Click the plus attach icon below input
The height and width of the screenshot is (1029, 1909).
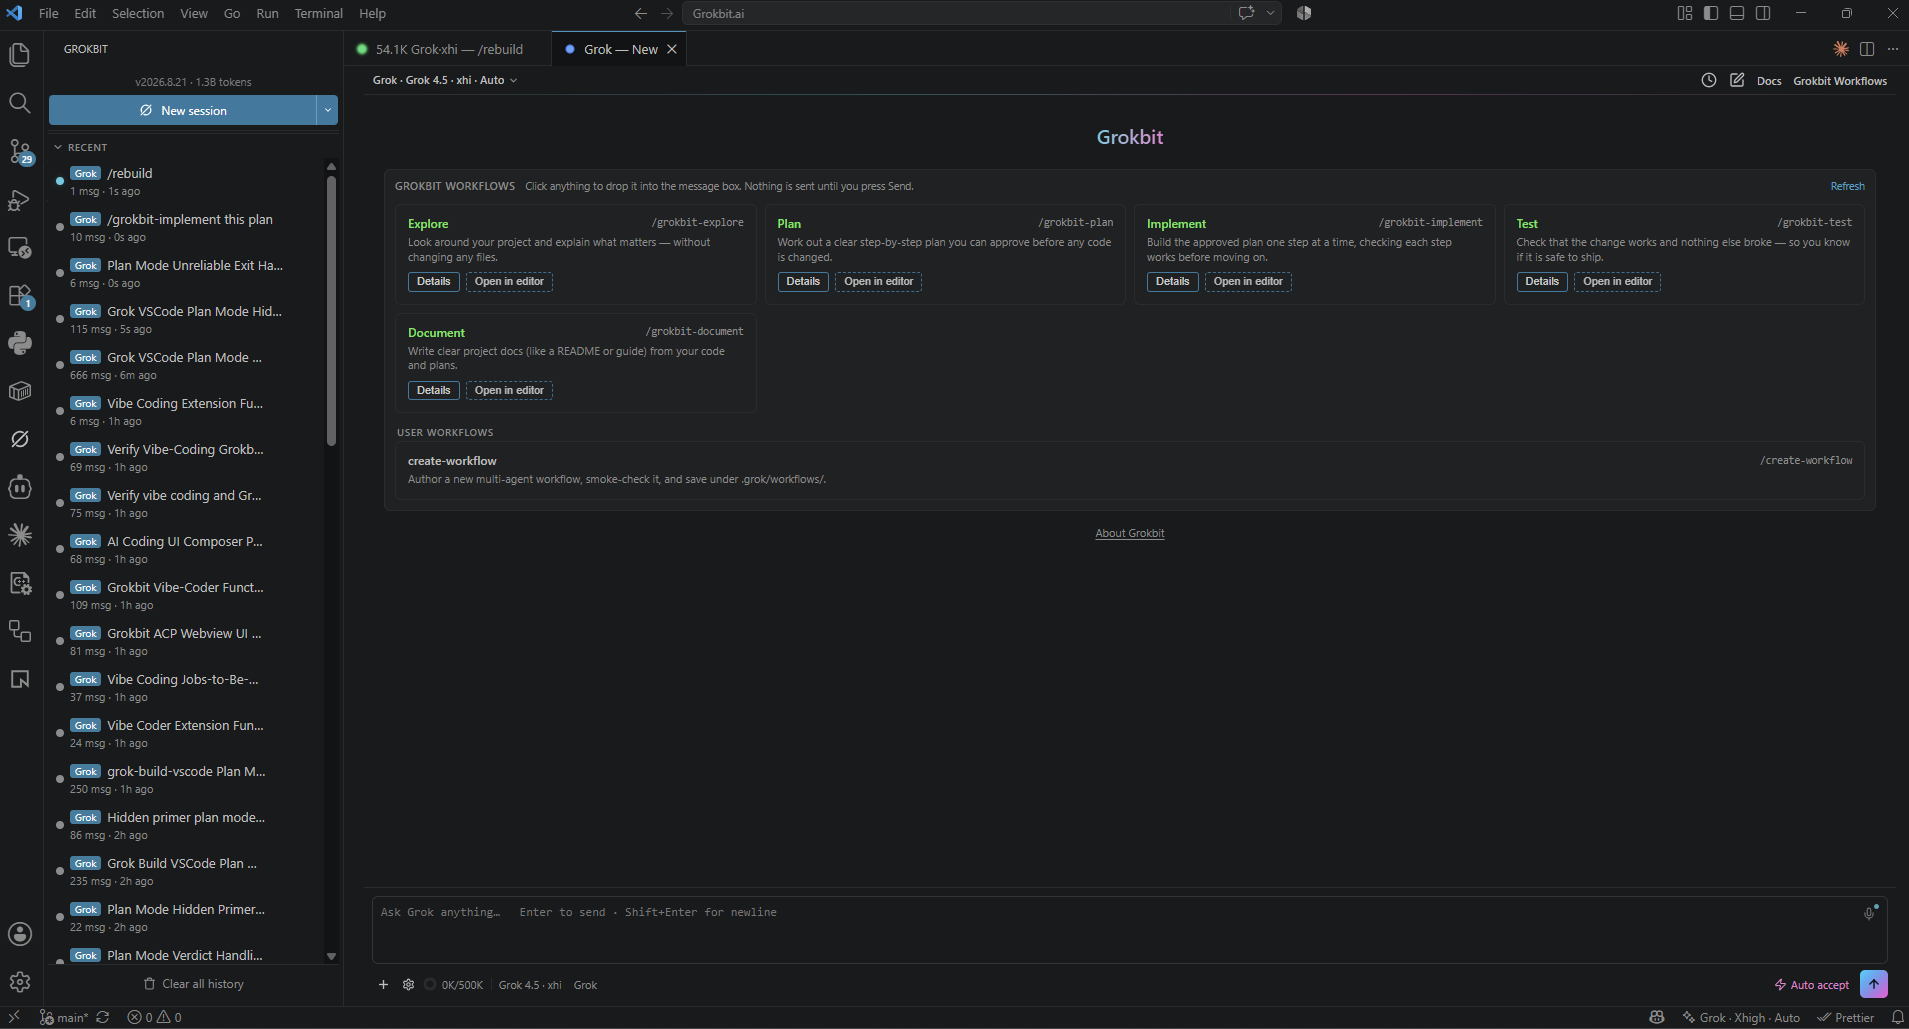[383, 985]
